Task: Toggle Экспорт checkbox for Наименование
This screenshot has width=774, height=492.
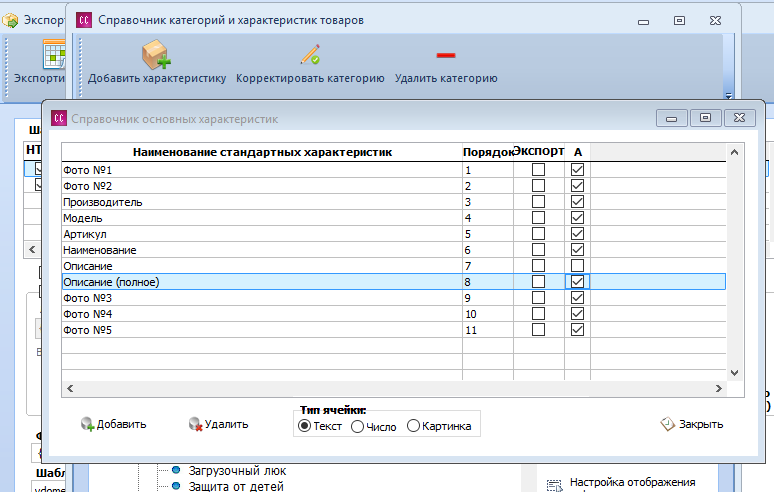Action: coord(539,250)
